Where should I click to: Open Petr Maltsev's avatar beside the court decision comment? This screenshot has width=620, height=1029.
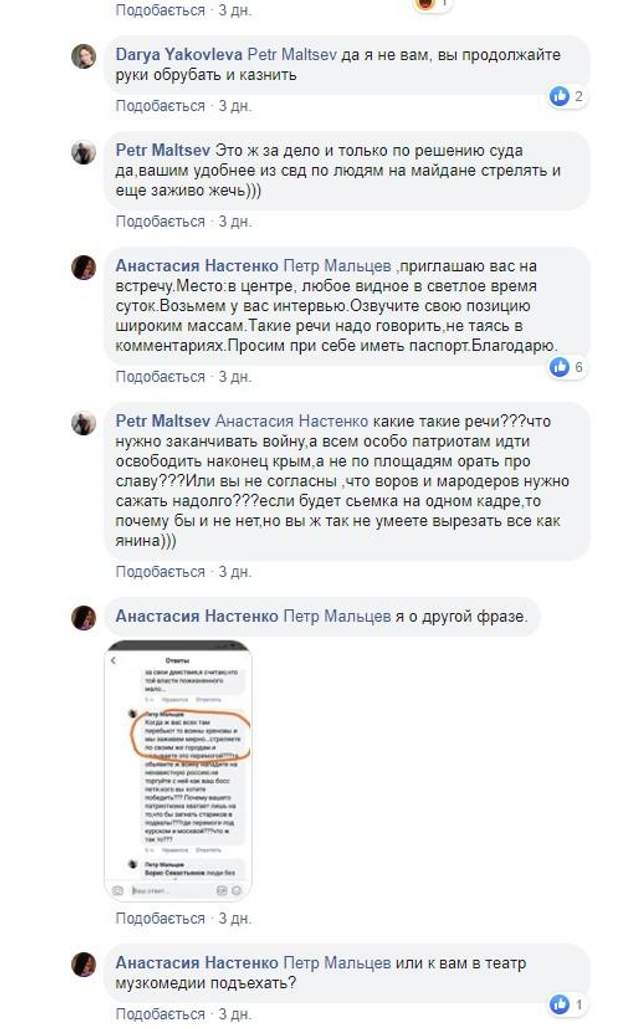point(84,153)
